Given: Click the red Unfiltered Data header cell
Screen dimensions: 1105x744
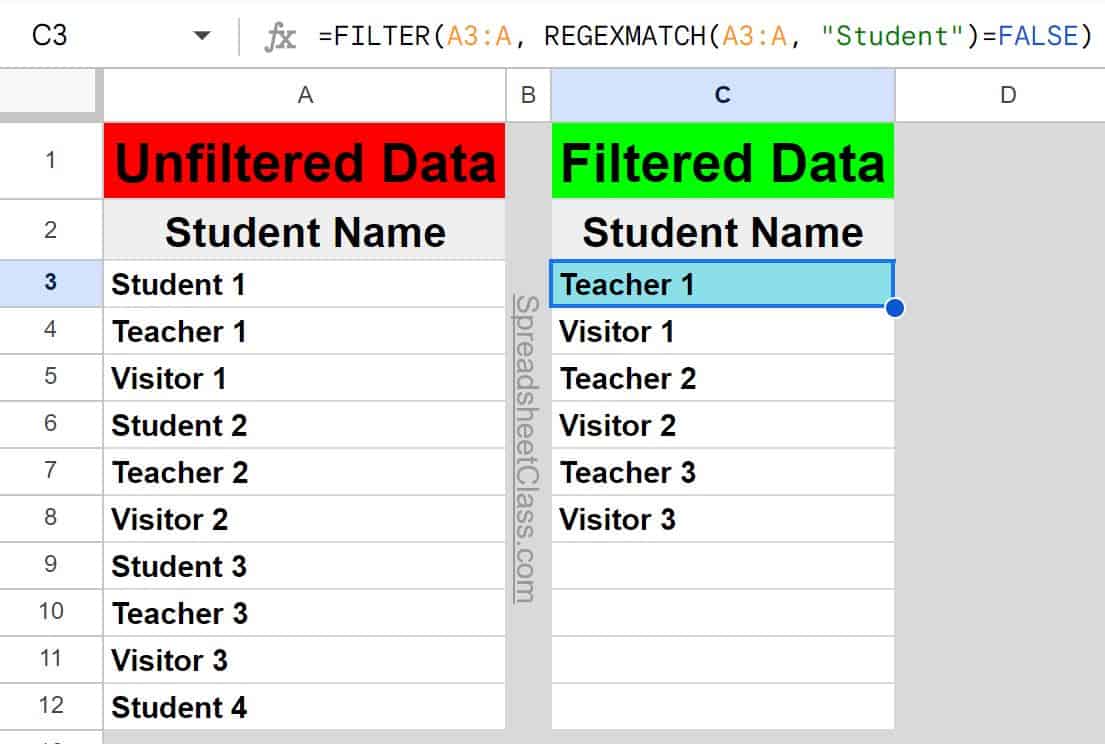Looking at the screenshot, I should pyautogui.click(x=303, y=160).
